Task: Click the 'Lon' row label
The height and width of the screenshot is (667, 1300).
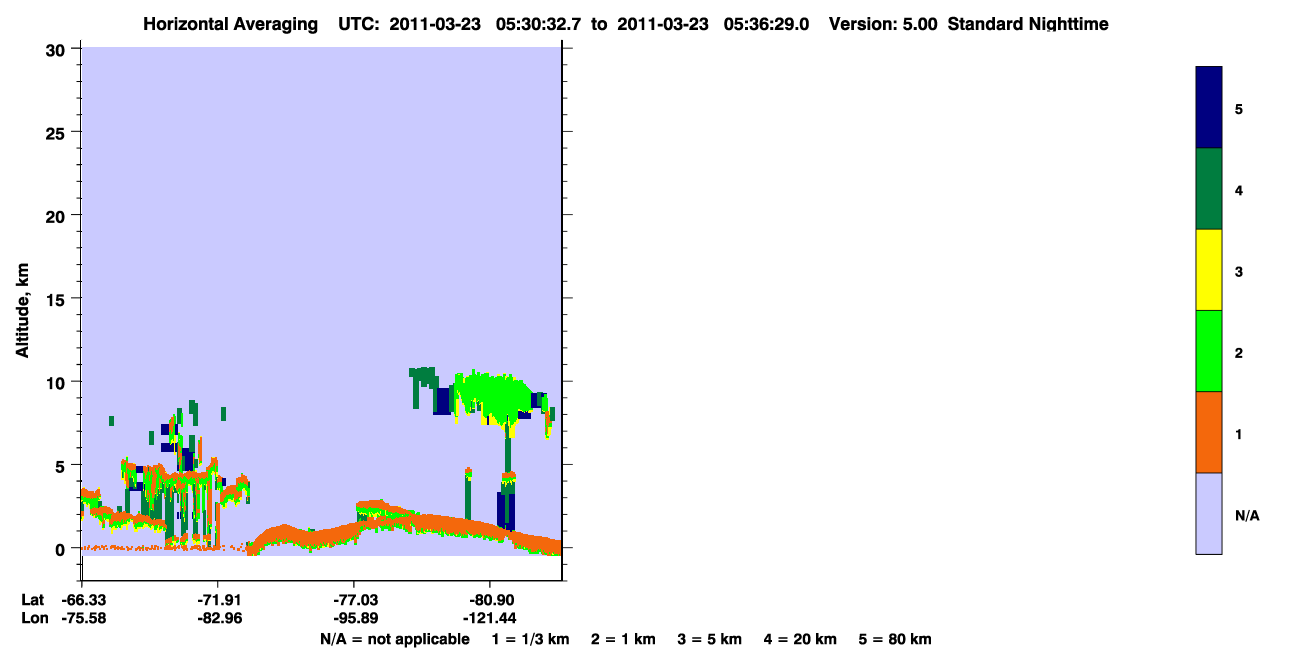Action: 34,618
